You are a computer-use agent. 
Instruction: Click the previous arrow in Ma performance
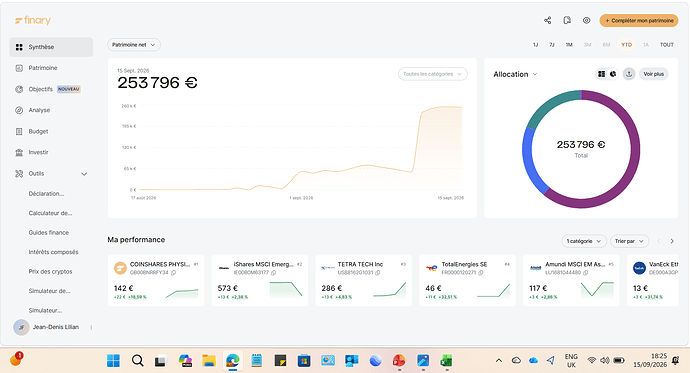[x=659, y=241]
